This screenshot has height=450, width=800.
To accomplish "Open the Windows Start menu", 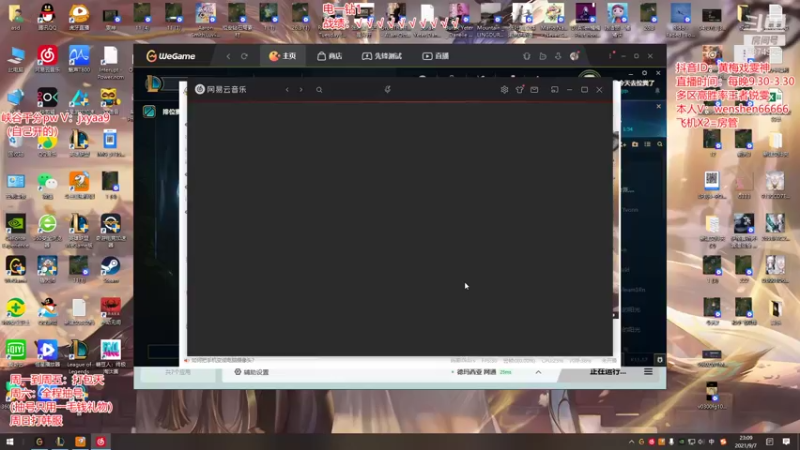I will pyautogui.click(x=10, y=442).
